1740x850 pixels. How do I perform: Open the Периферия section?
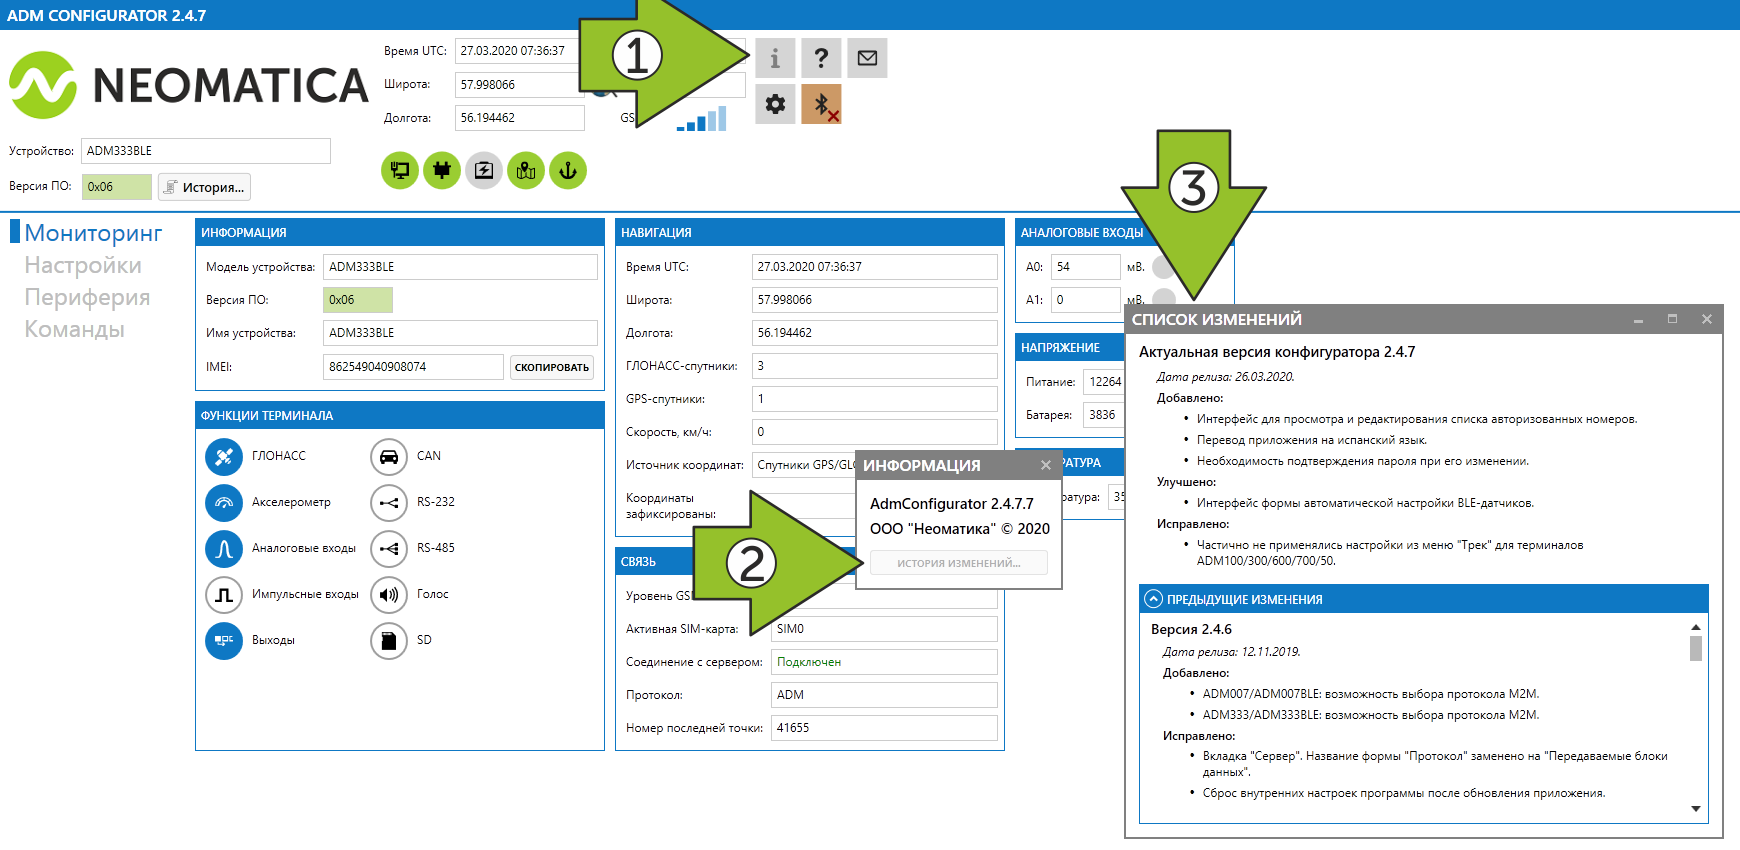pos(87,297)
